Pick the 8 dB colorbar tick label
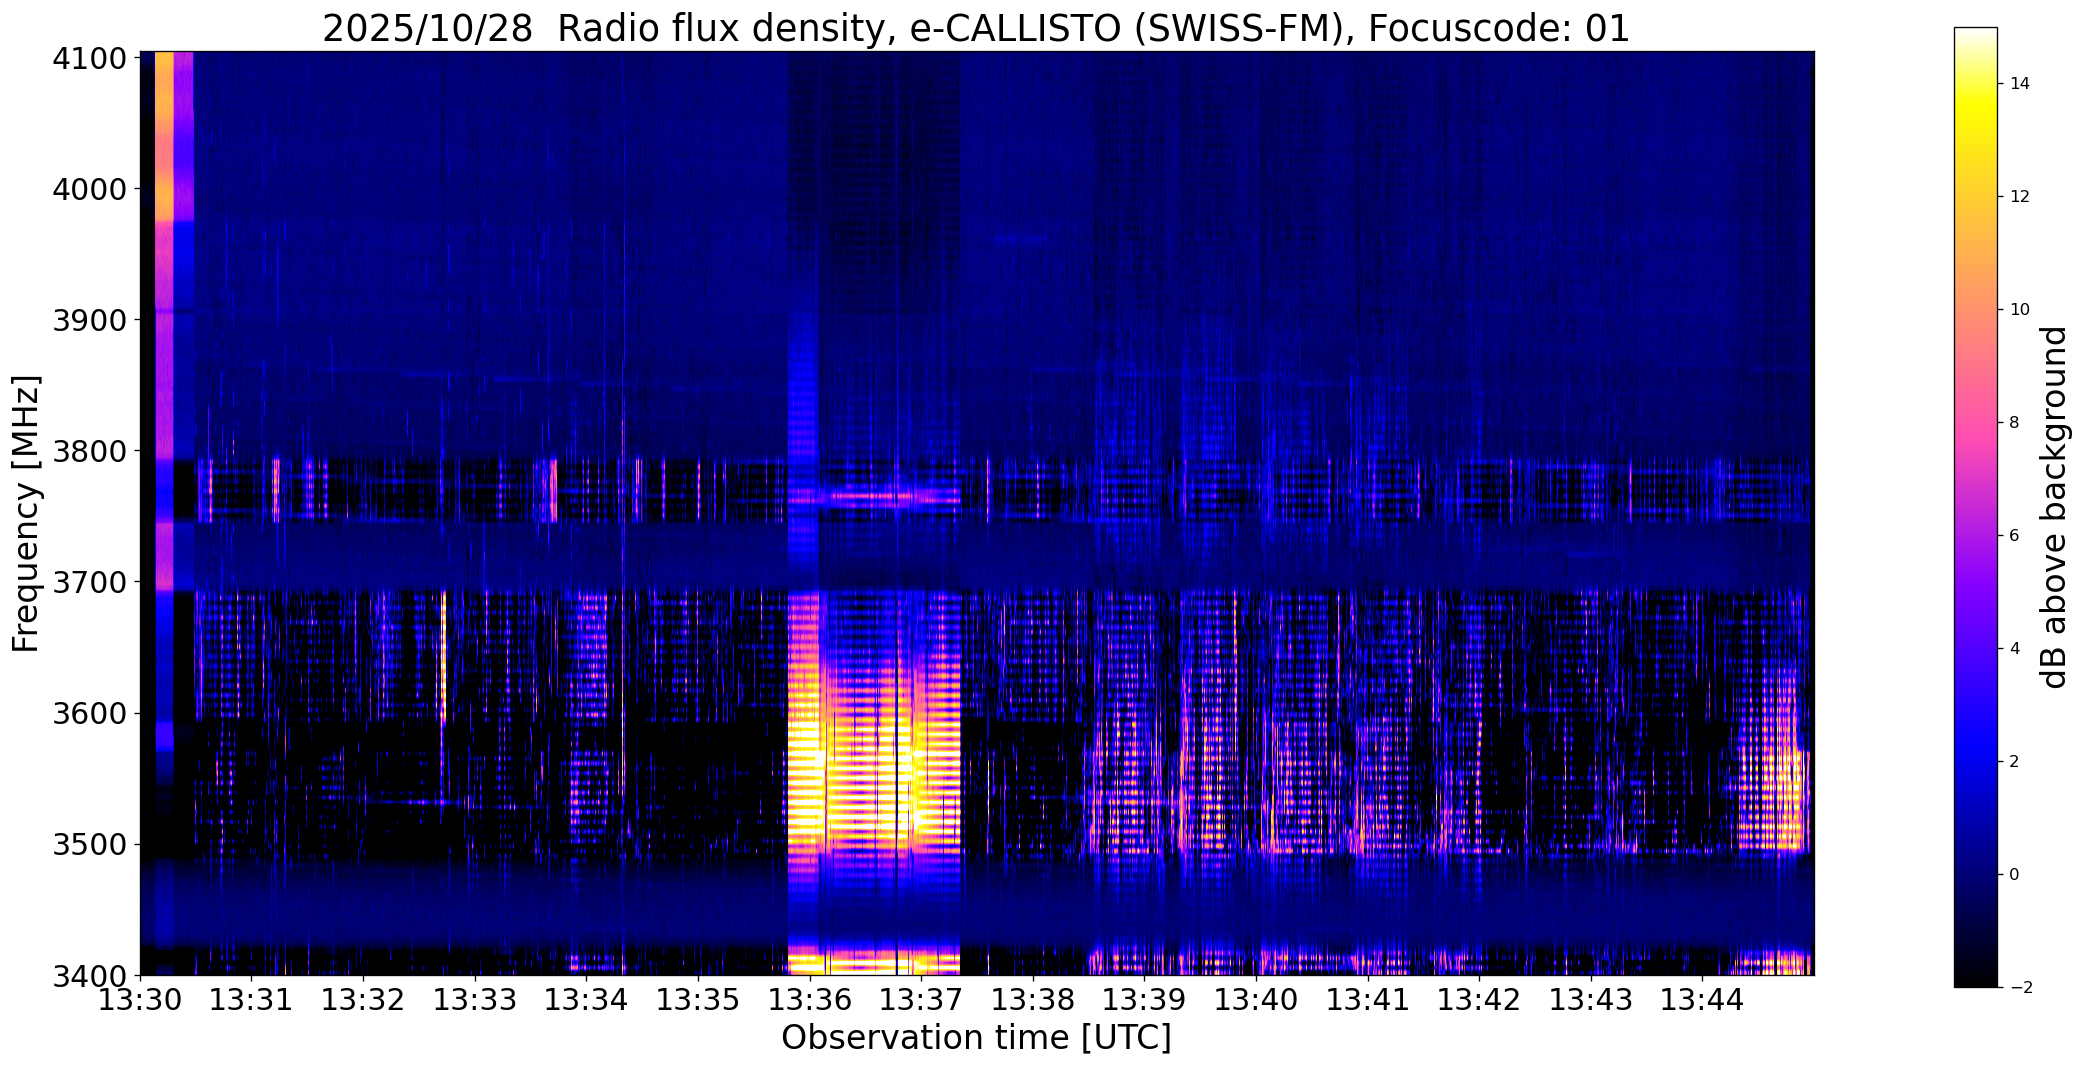 click(x=2015, y=423)
